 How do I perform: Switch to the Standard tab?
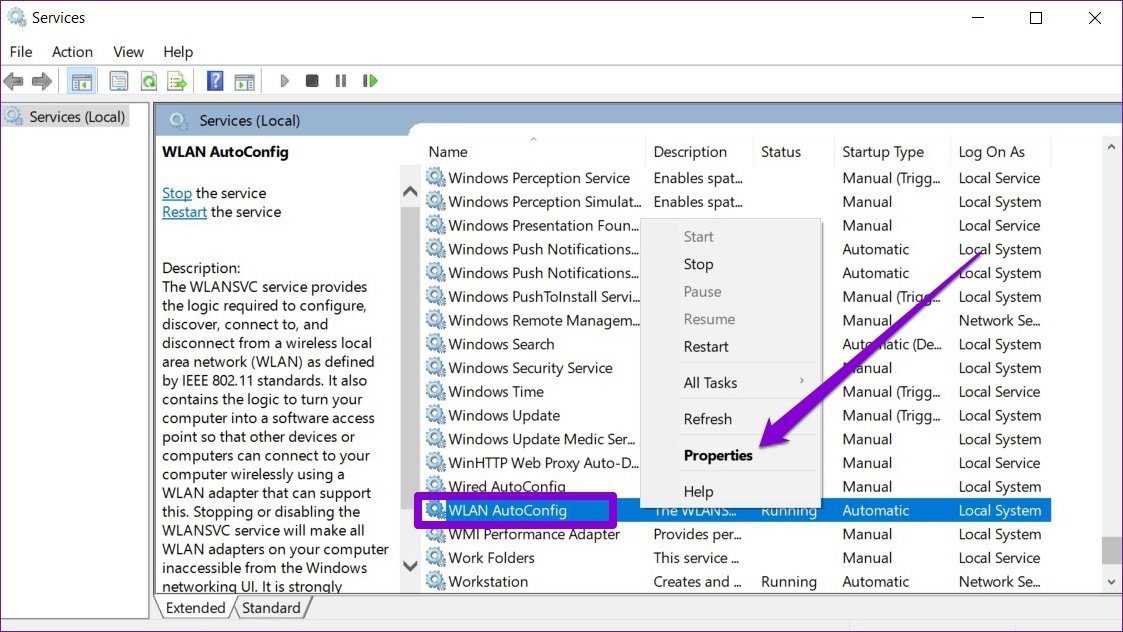click(x=271, y=608)
